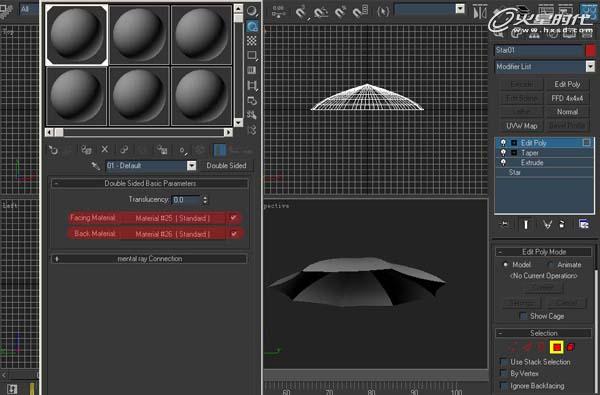Click the get material icon
The height and width of the screenshot is (395, 600).
pos(53,150)
